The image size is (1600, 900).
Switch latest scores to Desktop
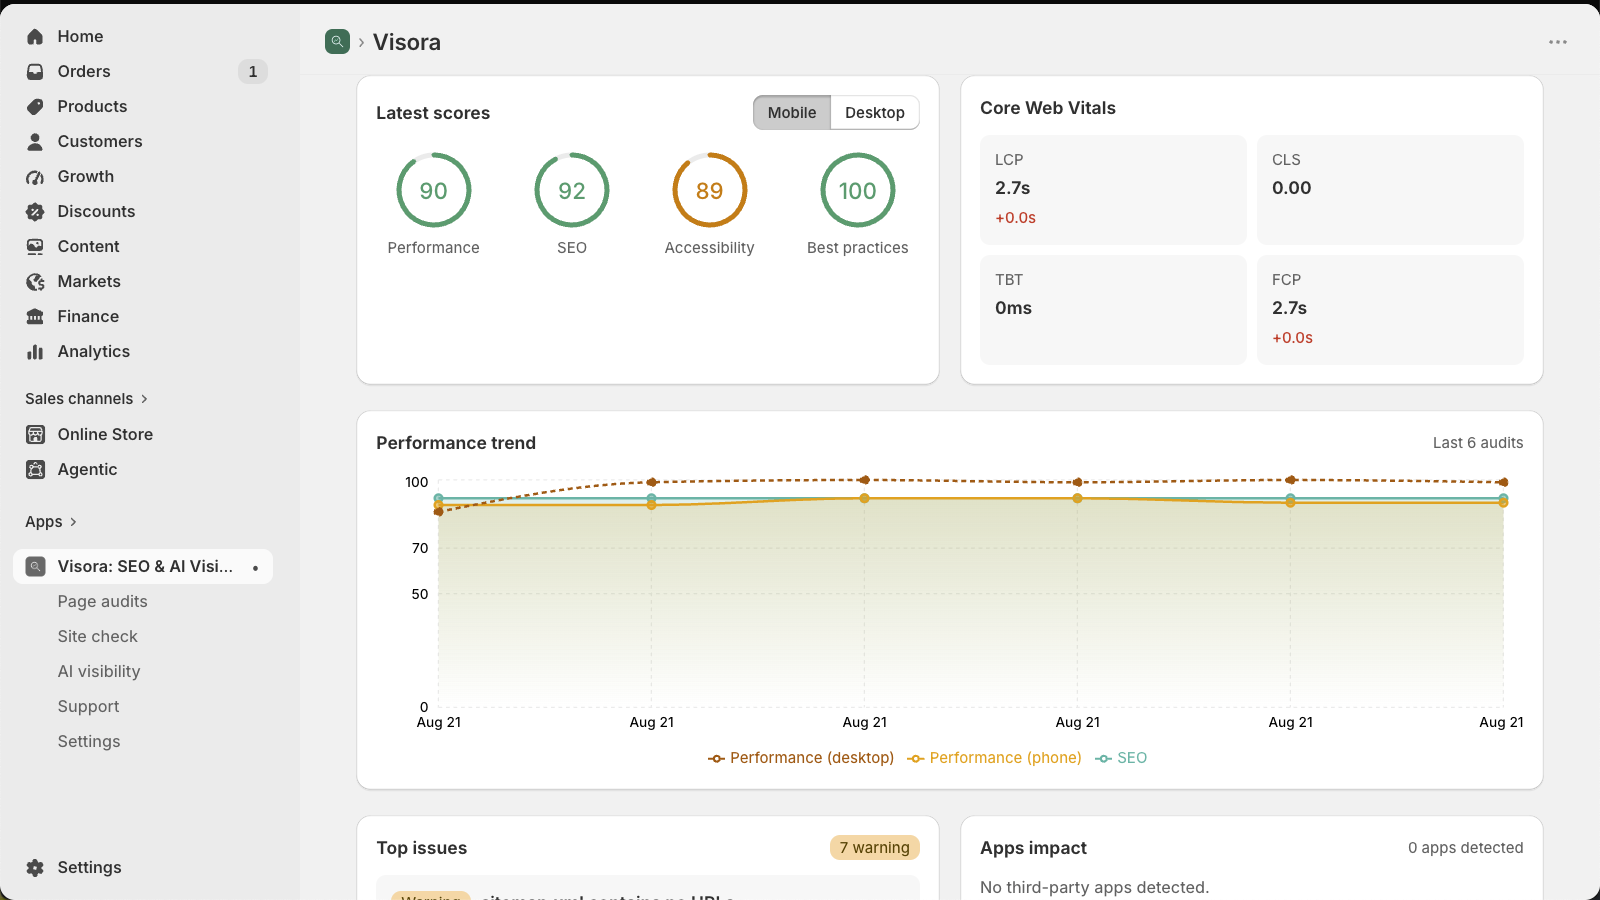[875, 113]
